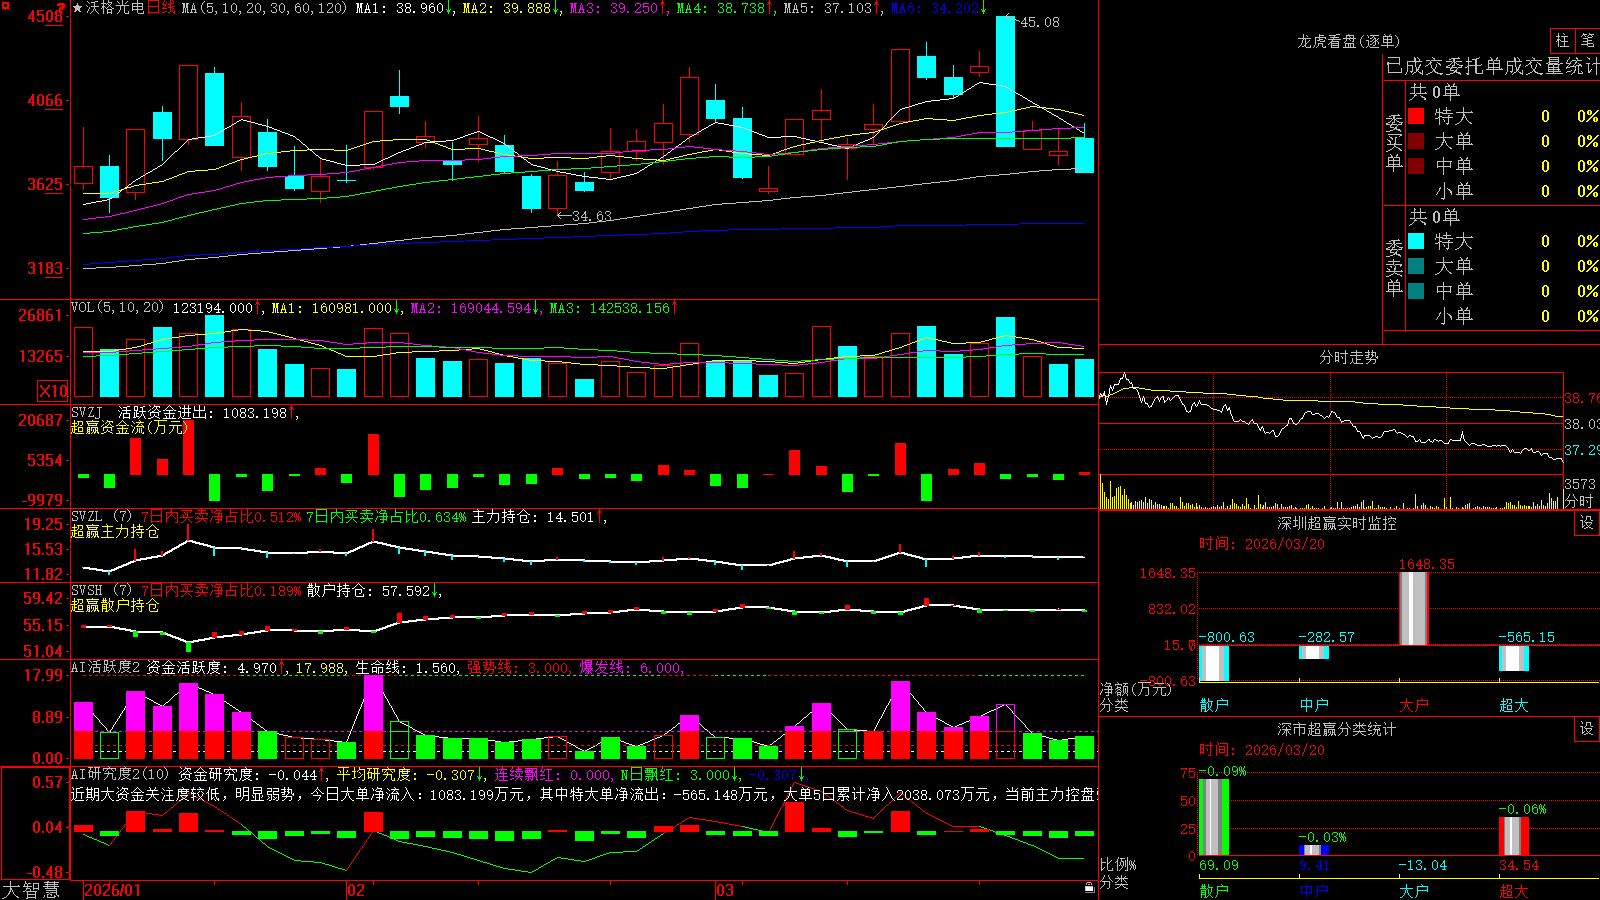The image size is (1600, 900).
Task: Click the 散户 69.09 bar in 分类统计
Action: 1213,817
